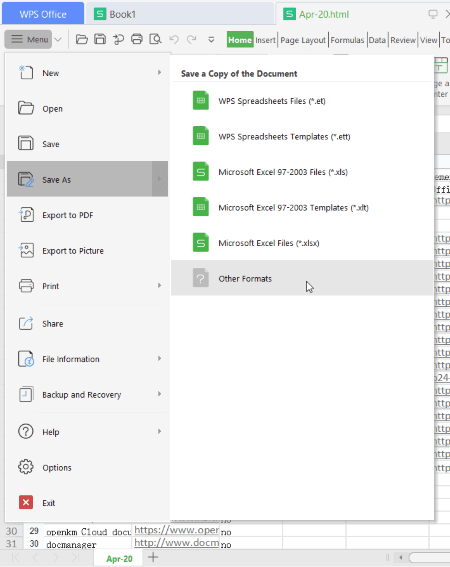
Task: Click the Print icon in quick toolbar
Action: (137, 39)
